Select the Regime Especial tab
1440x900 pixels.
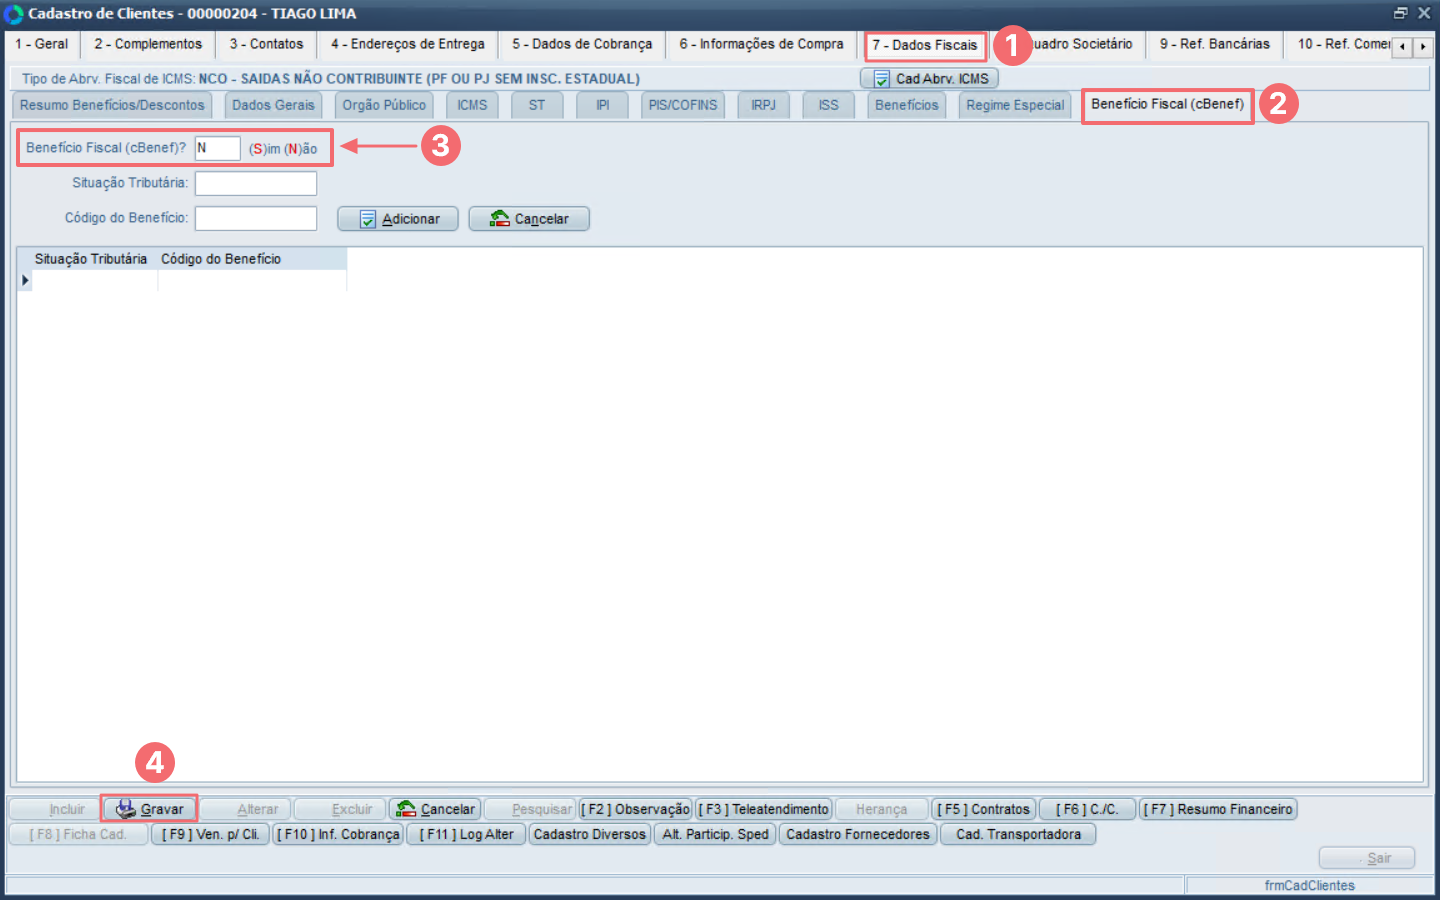(x=1014, y=105)
